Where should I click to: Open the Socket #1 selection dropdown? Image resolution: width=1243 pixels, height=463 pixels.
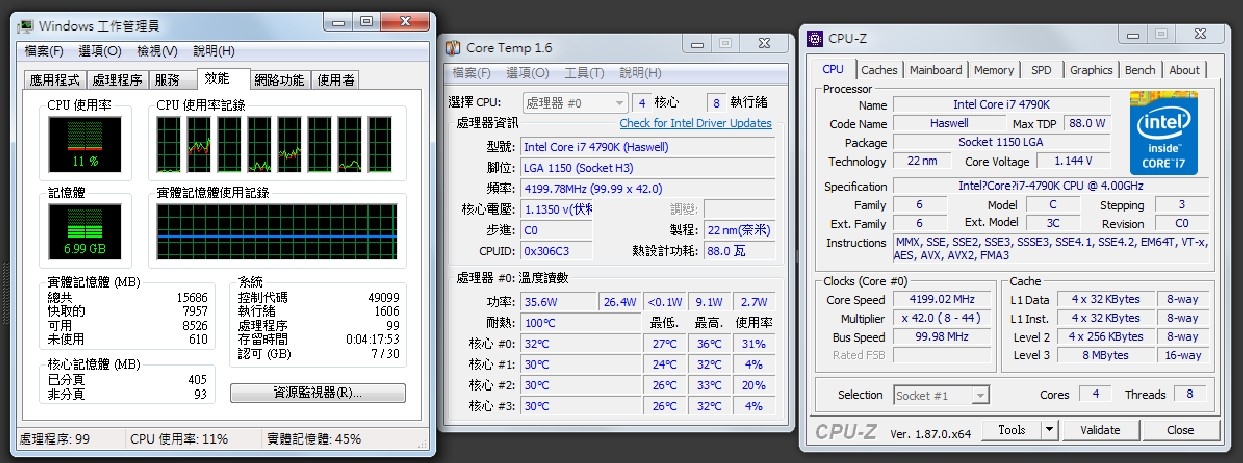tap(941, 395)
